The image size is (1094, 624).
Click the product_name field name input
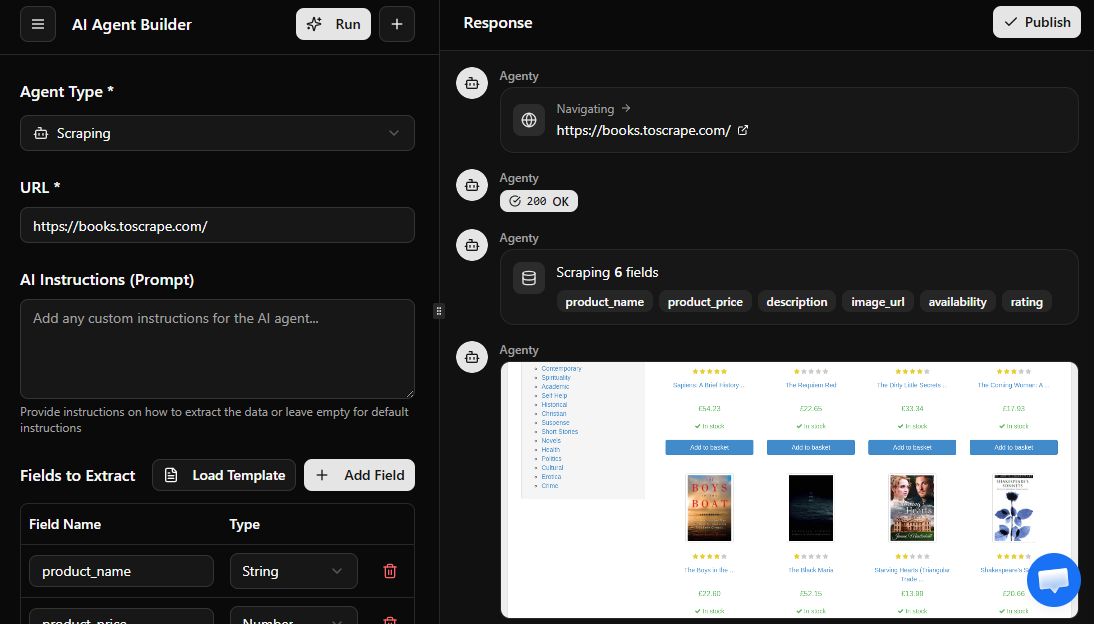point(121,571)
